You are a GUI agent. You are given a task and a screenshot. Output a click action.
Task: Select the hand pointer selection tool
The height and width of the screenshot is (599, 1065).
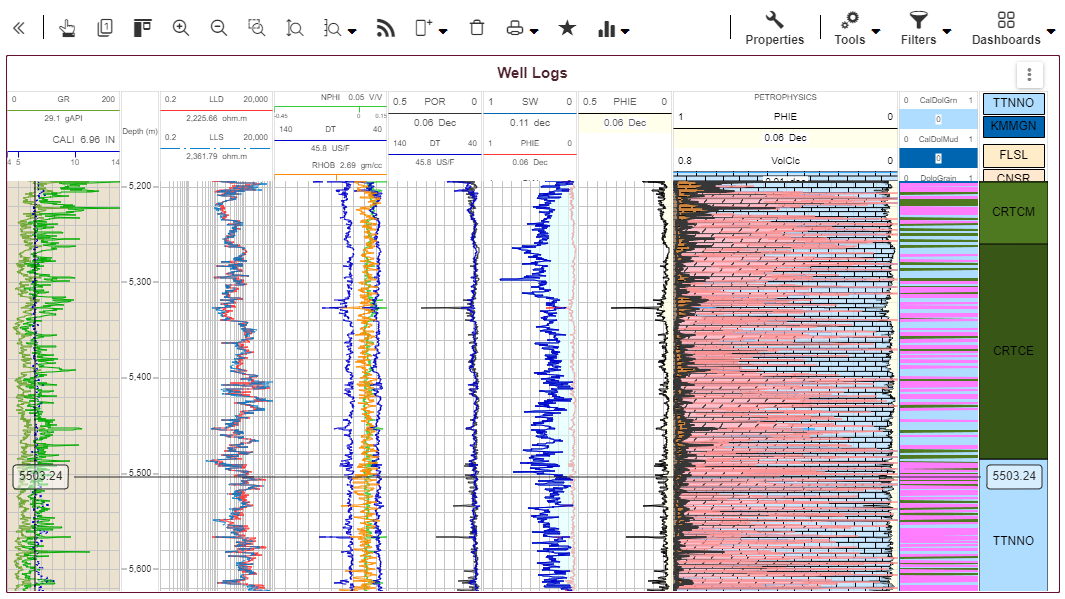[x=67, y=29]
